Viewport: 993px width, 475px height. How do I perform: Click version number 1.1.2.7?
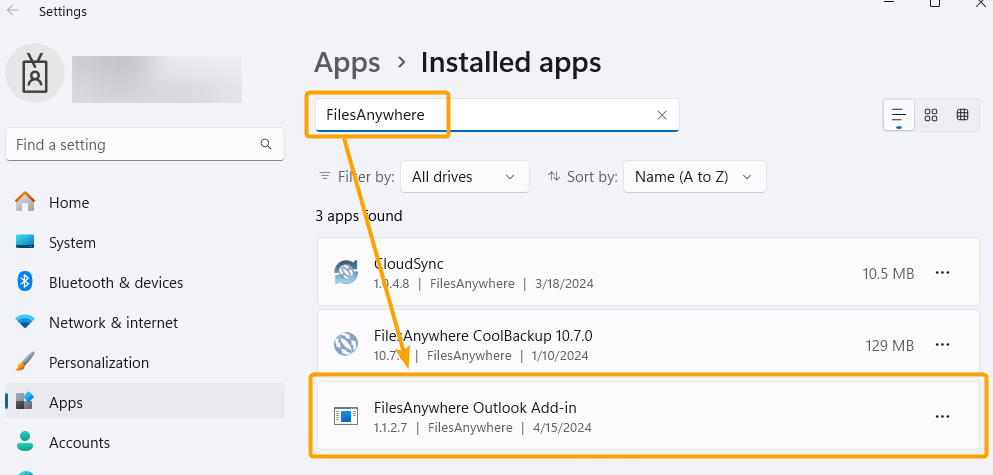pos(391,428)
